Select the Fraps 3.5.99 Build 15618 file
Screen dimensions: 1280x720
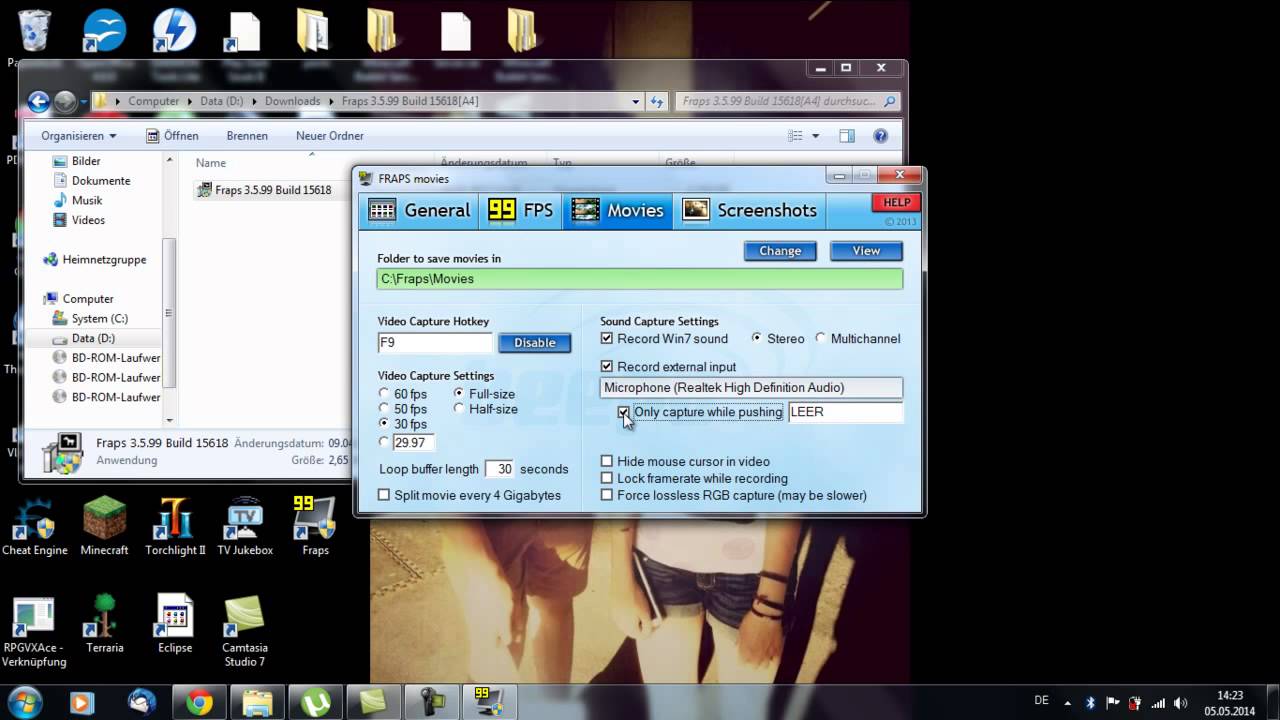point(264,190)
